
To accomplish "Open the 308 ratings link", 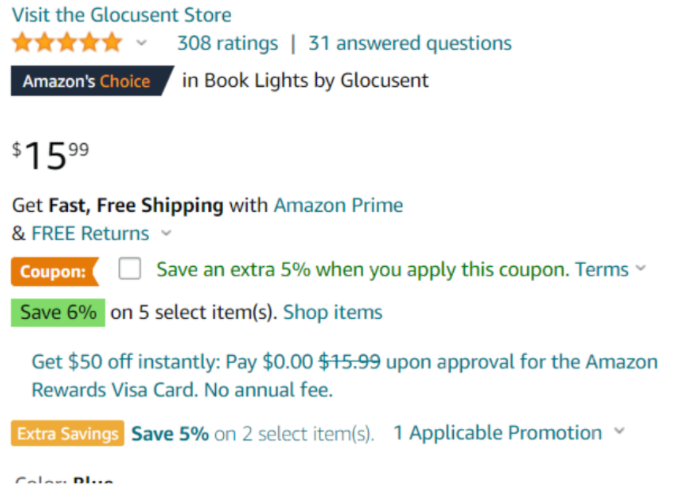I will pyautogui.click(x=227, y=43).
